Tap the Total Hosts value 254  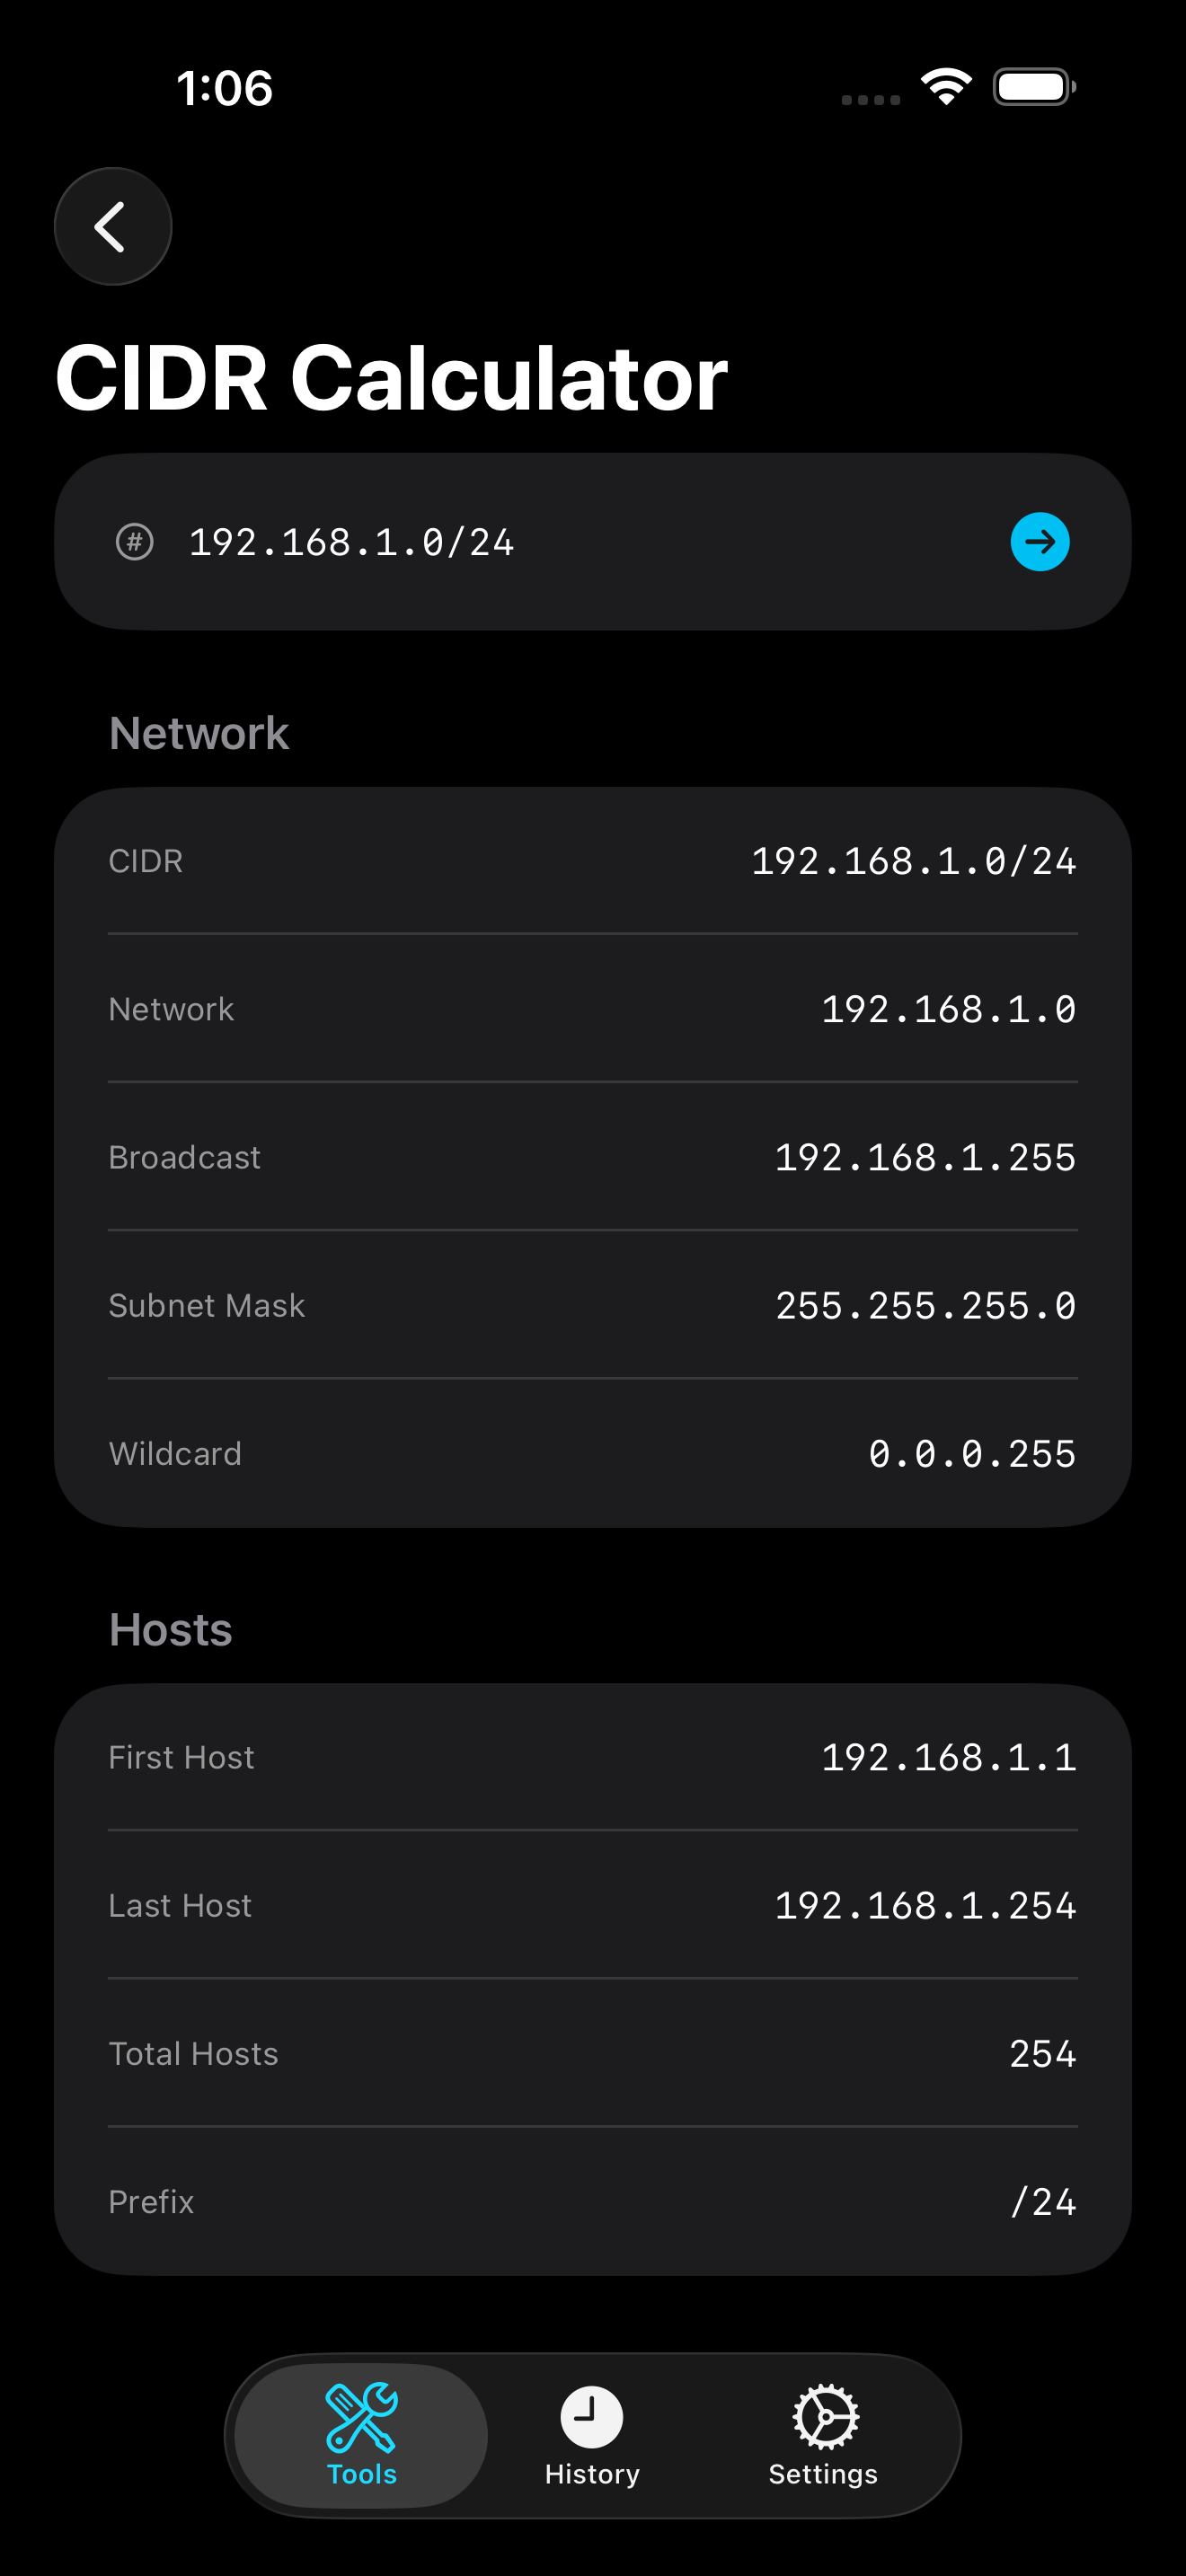click(x=1042, y=2053)
